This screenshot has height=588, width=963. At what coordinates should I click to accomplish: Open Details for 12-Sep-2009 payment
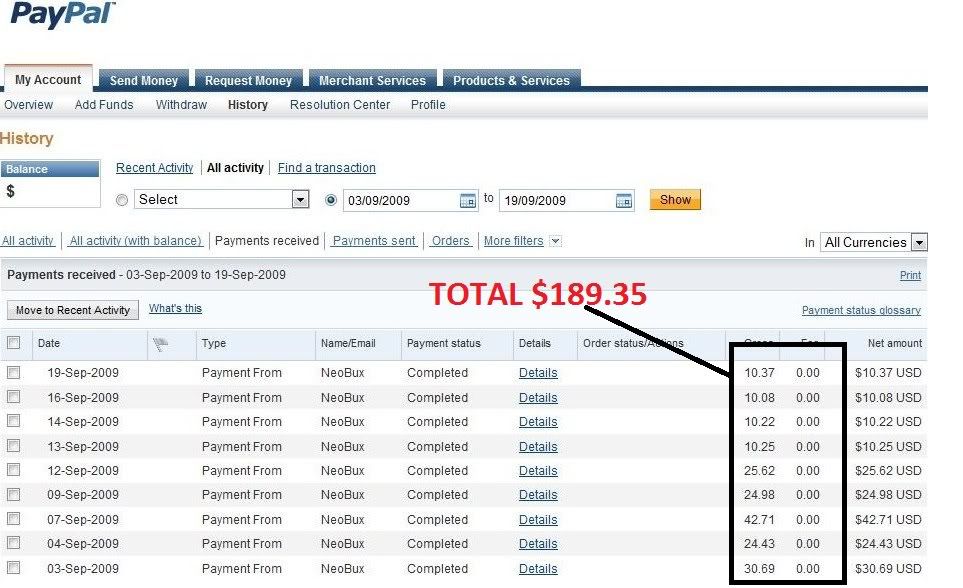pos(538,471)
